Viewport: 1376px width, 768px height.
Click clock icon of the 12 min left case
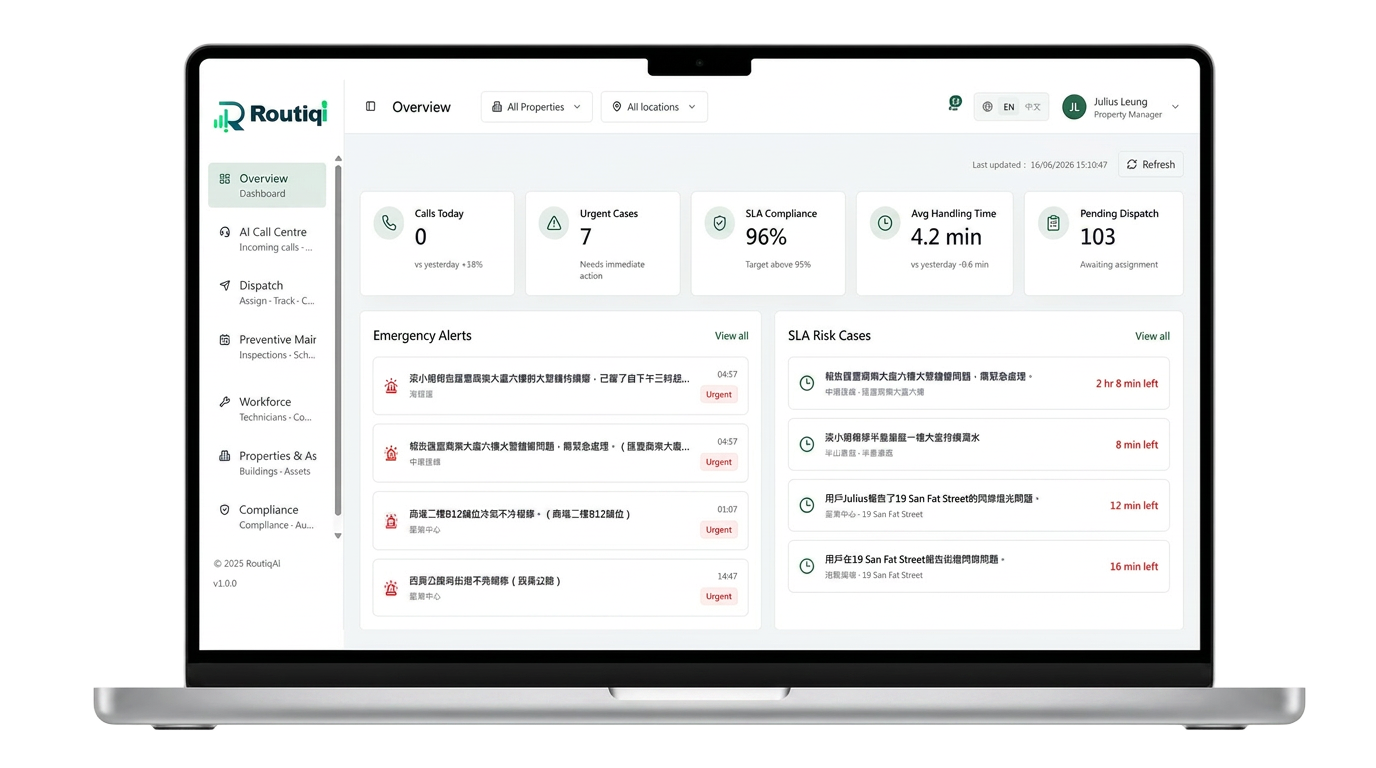807,506
